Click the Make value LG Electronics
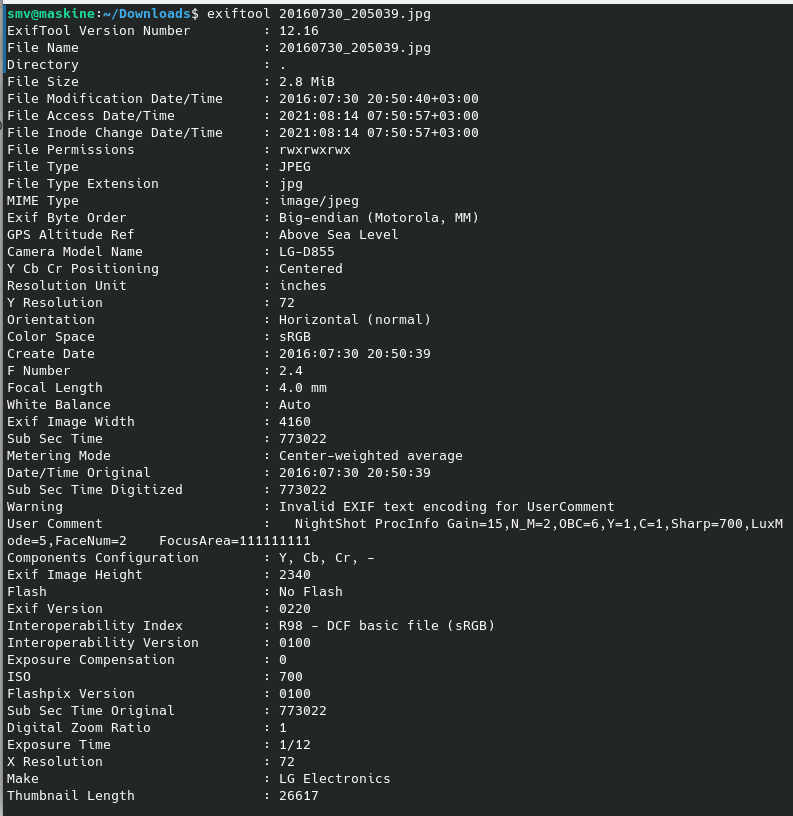 [335, 779]
